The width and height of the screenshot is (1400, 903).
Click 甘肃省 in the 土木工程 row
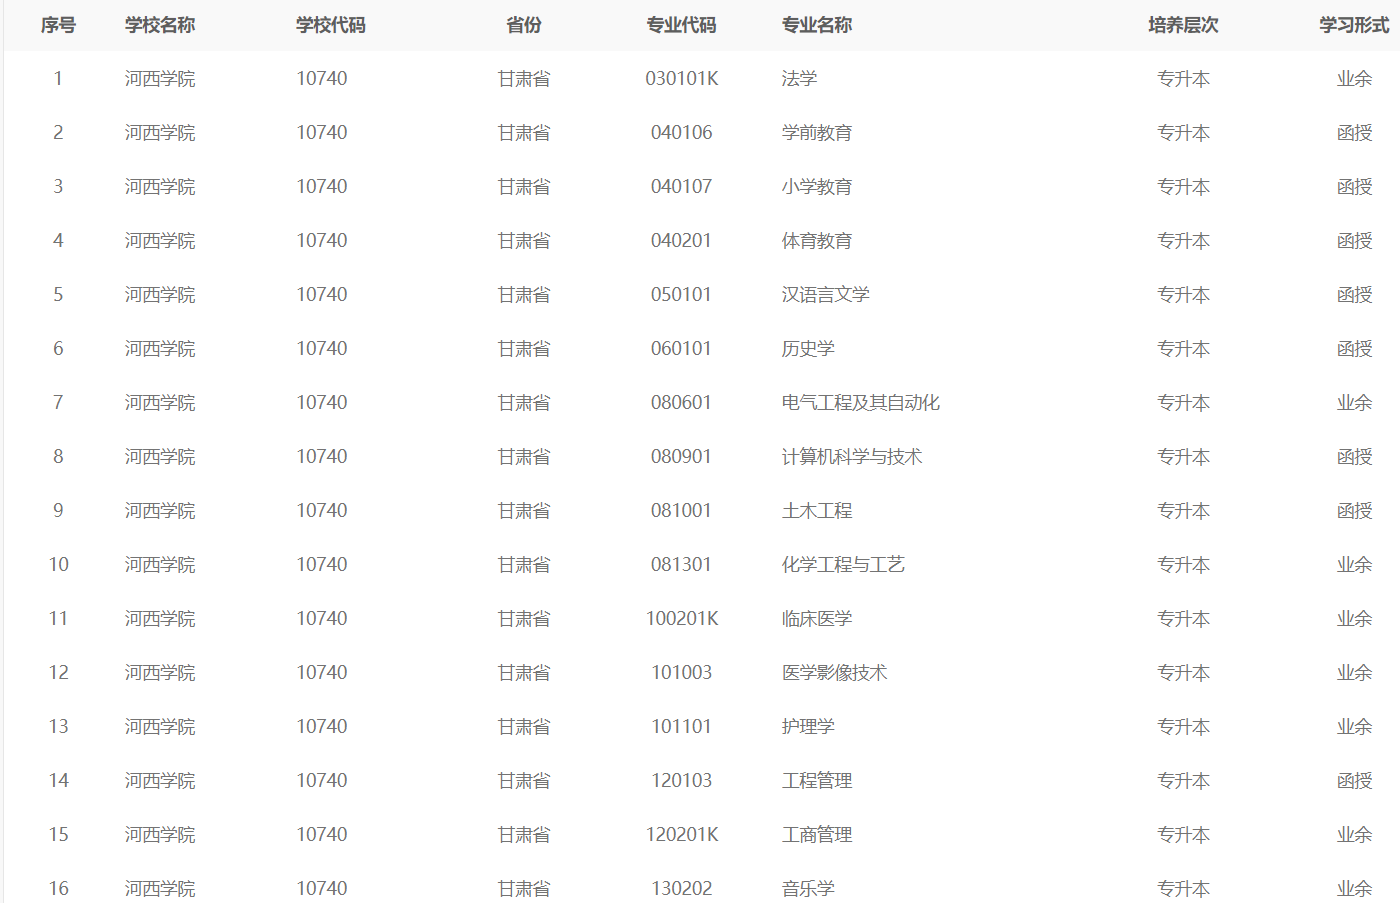point(524,511)
